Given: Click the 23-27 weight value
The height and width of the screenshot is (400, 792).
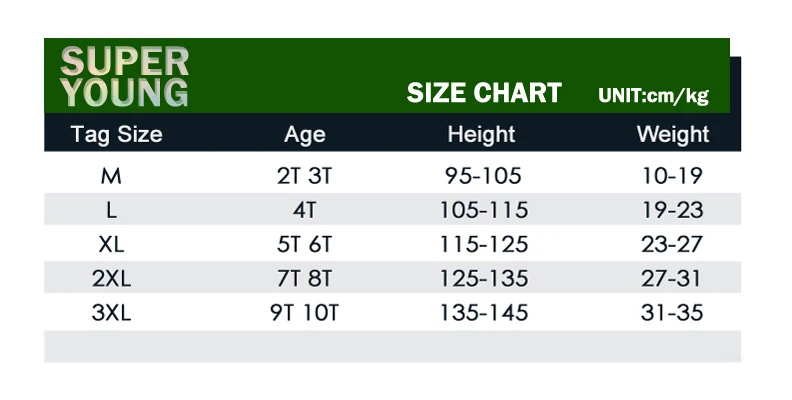Looking at the screenshot, I should click(672, 244).
